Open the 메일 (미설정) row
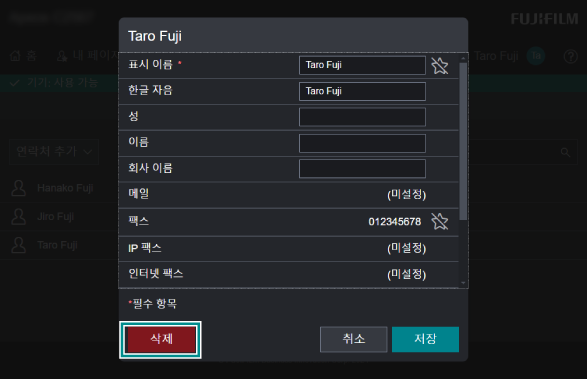This screenshot has height=379, width=587. pyautogui.click(x=289, y=195)
